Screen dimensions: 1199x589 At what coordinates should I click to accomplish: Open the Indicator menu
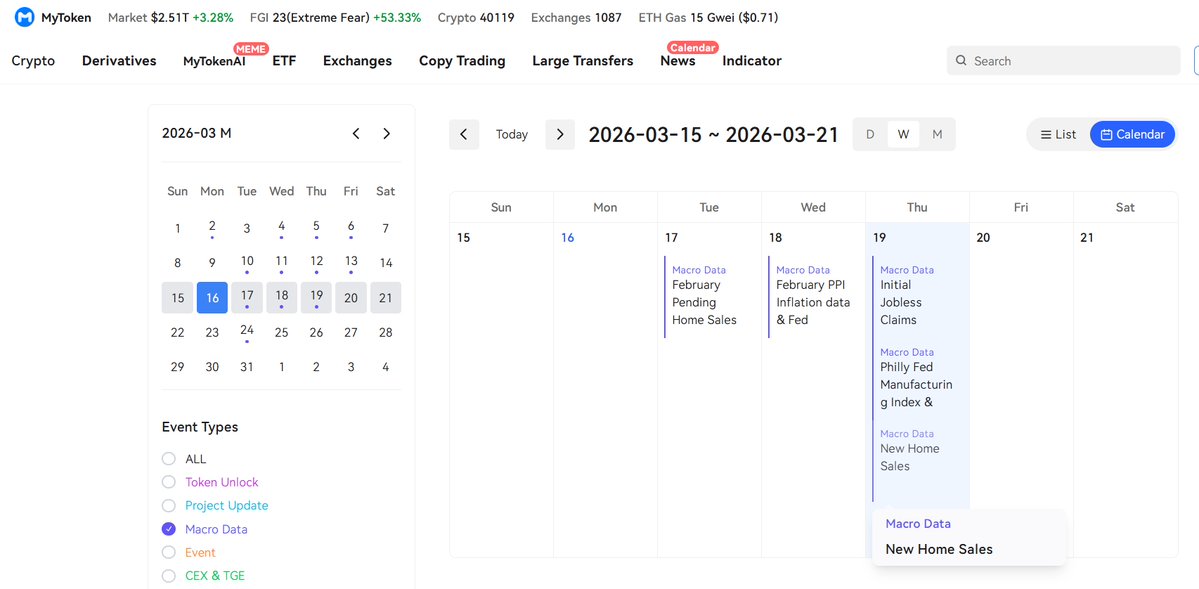point(752,60)
